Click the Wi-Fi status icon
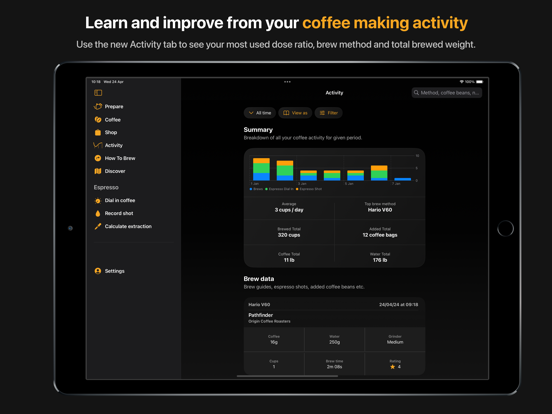The width and height of the screenshot is (552, 414). pos(462,82)
